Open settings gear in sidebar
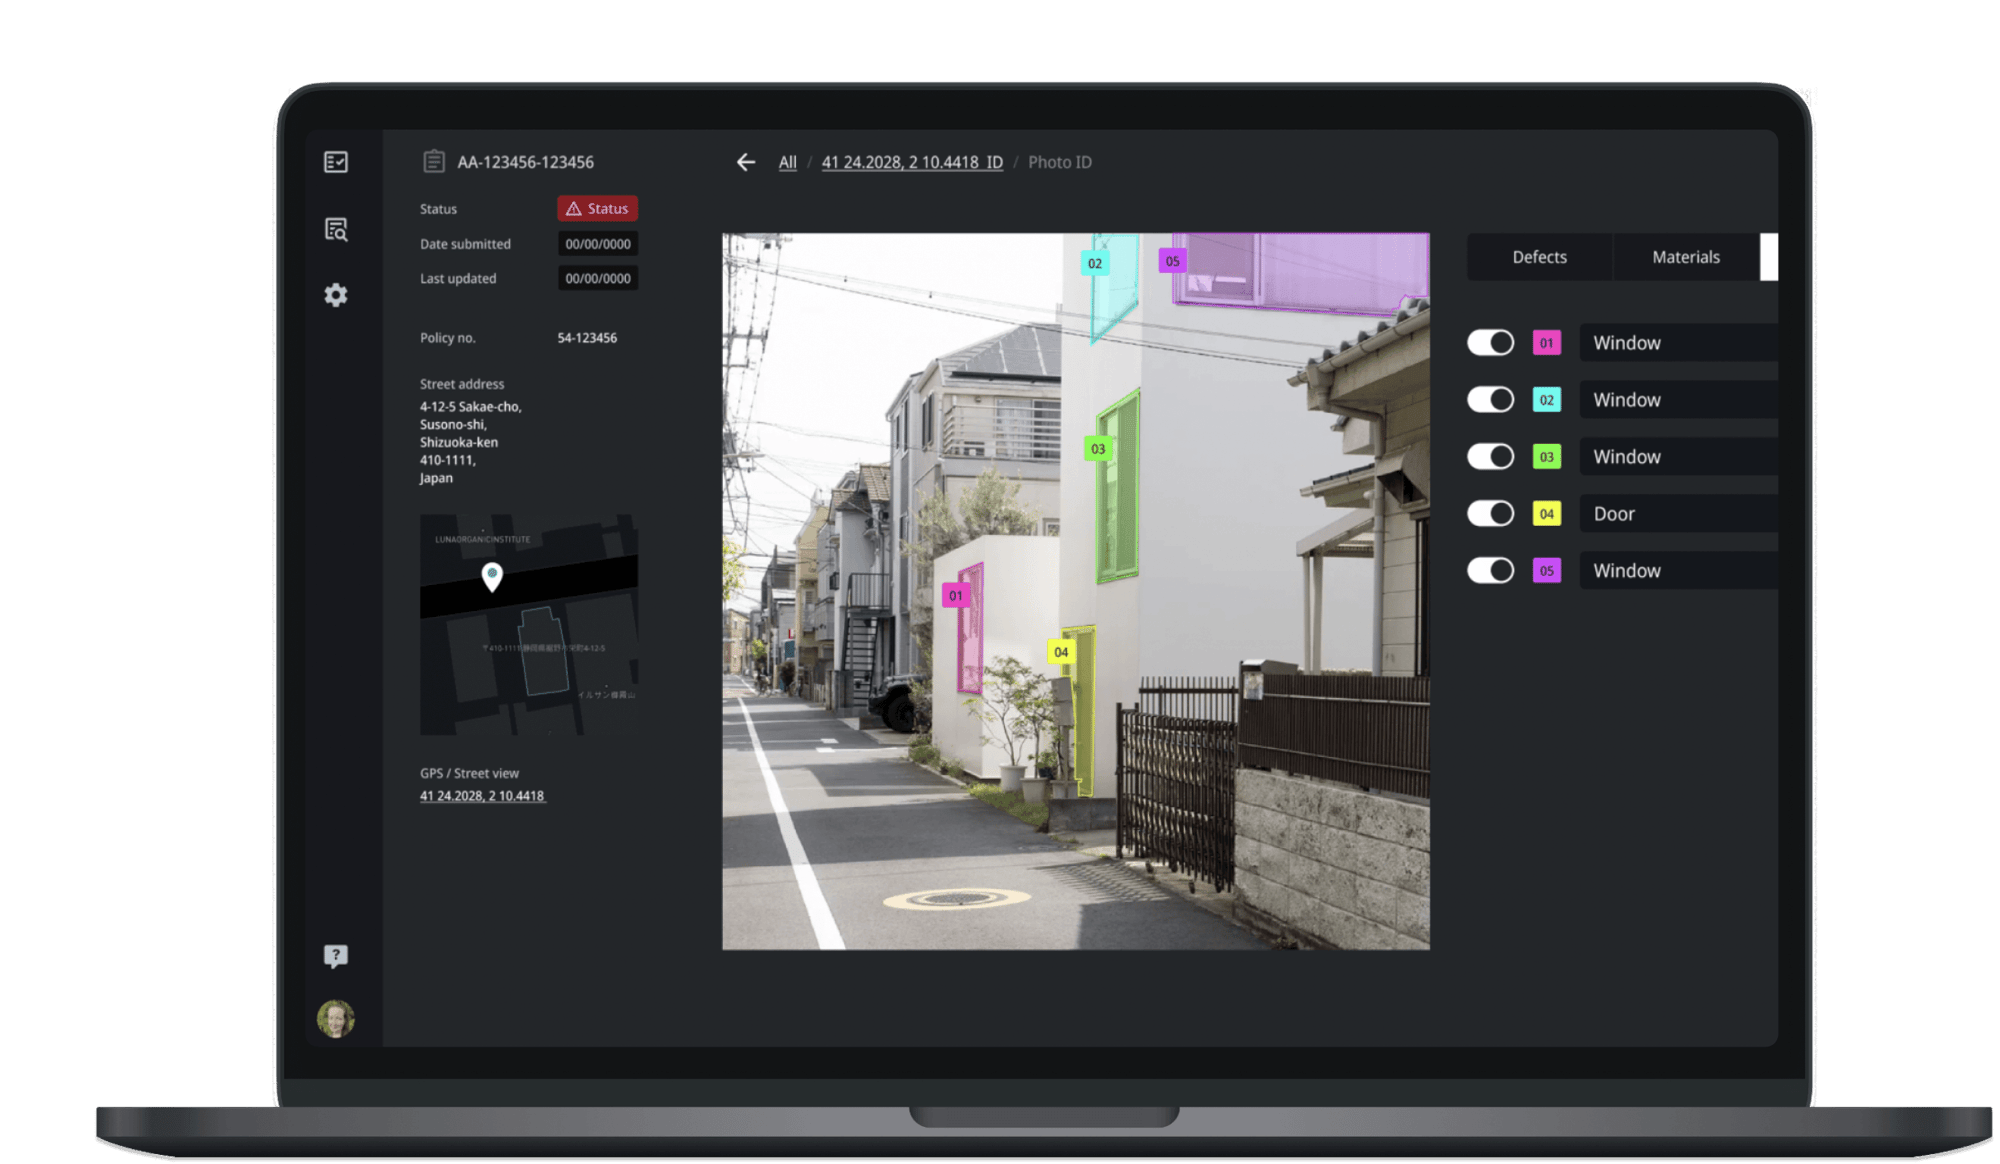The width and height of the screenshot is (2000, 1164). pyautogui.click(x=336, y=295)
